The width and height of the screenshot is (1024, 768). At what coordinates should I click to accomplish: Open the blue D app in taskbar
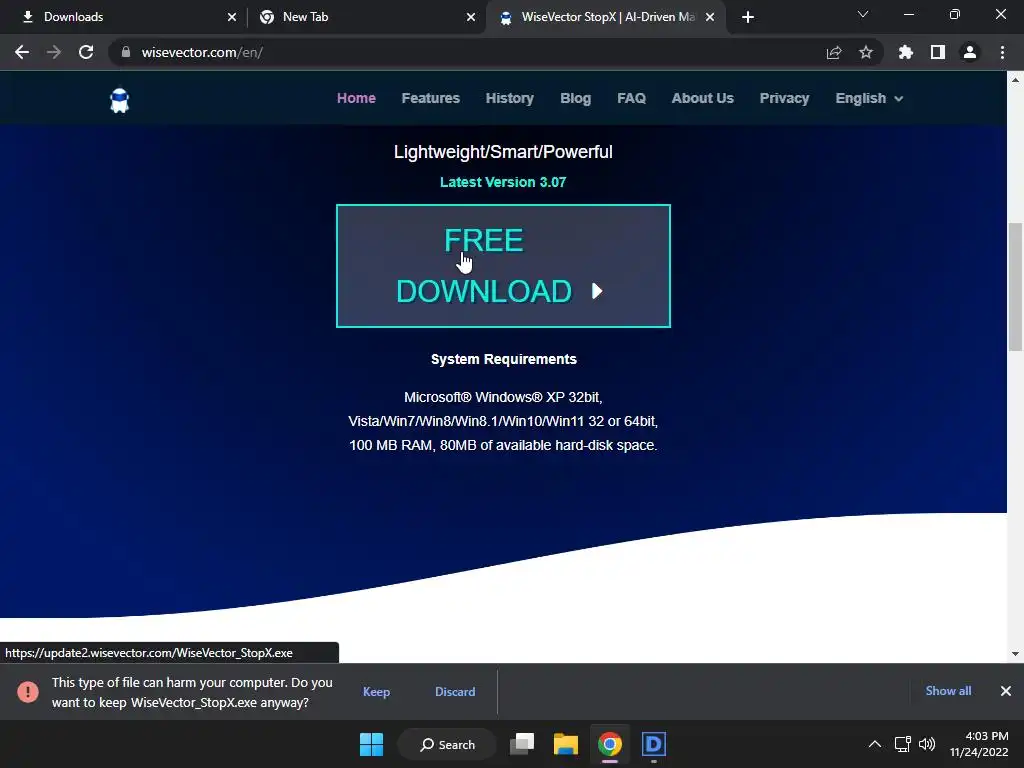[654, 744]
